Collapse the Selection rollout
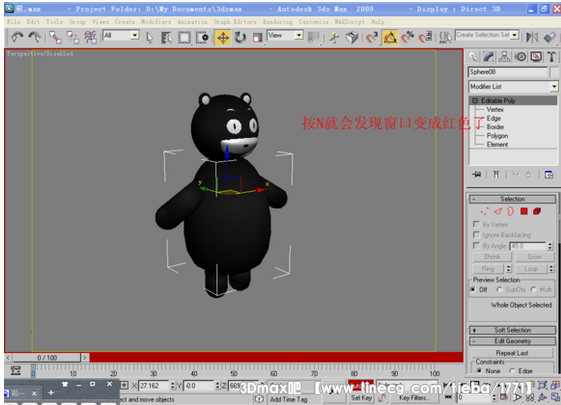Image resolution: width=561 pixels, height=405 pixels. pyautogui.click(x=513, y=199)
